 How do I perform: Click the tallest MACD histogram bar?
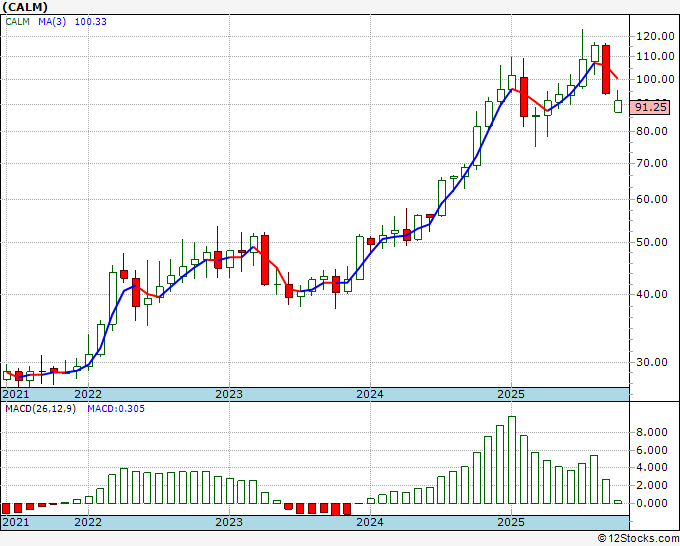coord(512,460)
